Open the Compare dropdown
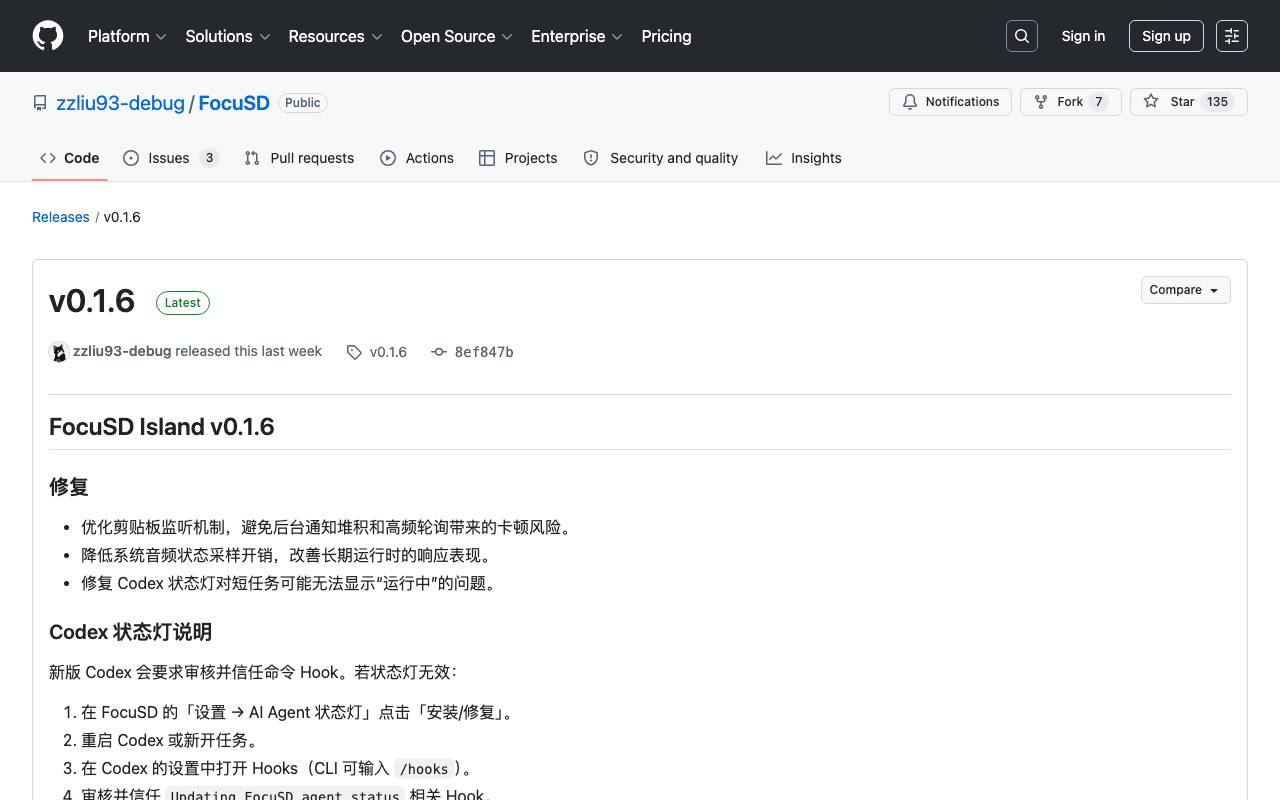The image size is (1280, 800). (1185, 290)
